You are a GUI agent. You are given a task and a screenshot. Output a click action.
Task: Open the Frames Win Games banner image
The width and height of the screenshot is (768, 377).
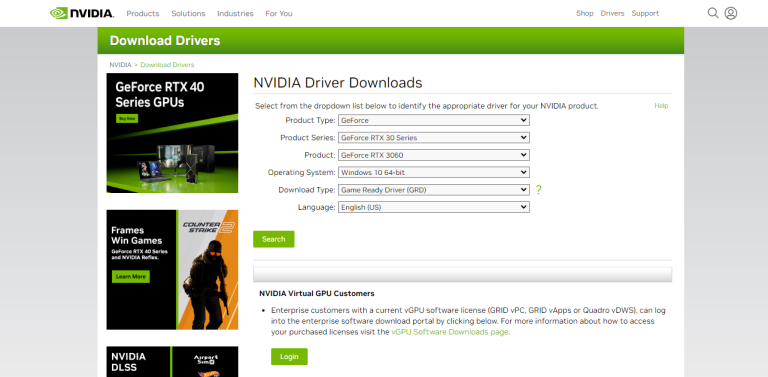point(172,270)
